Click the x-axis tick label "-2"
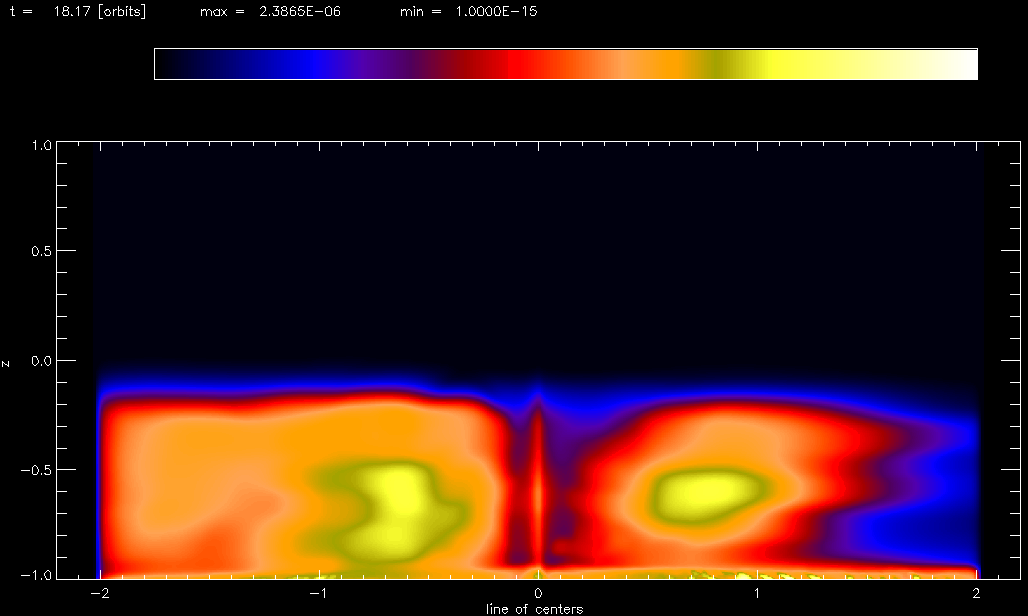 (97, 593)
